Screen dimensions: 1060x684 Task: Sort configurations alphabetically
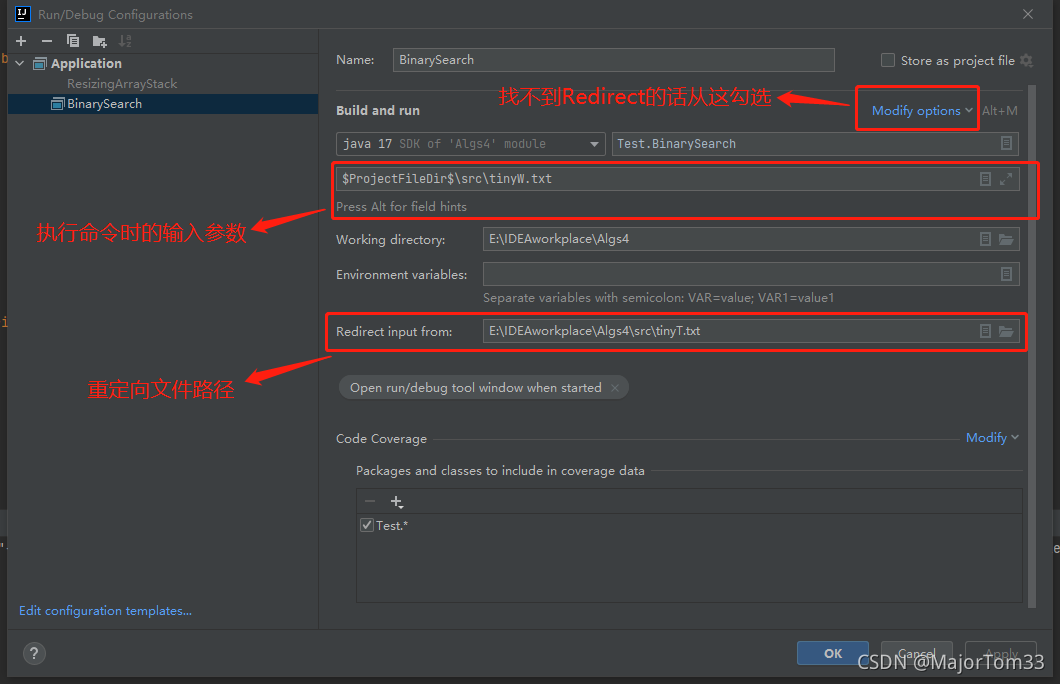(x=125, y=41)
